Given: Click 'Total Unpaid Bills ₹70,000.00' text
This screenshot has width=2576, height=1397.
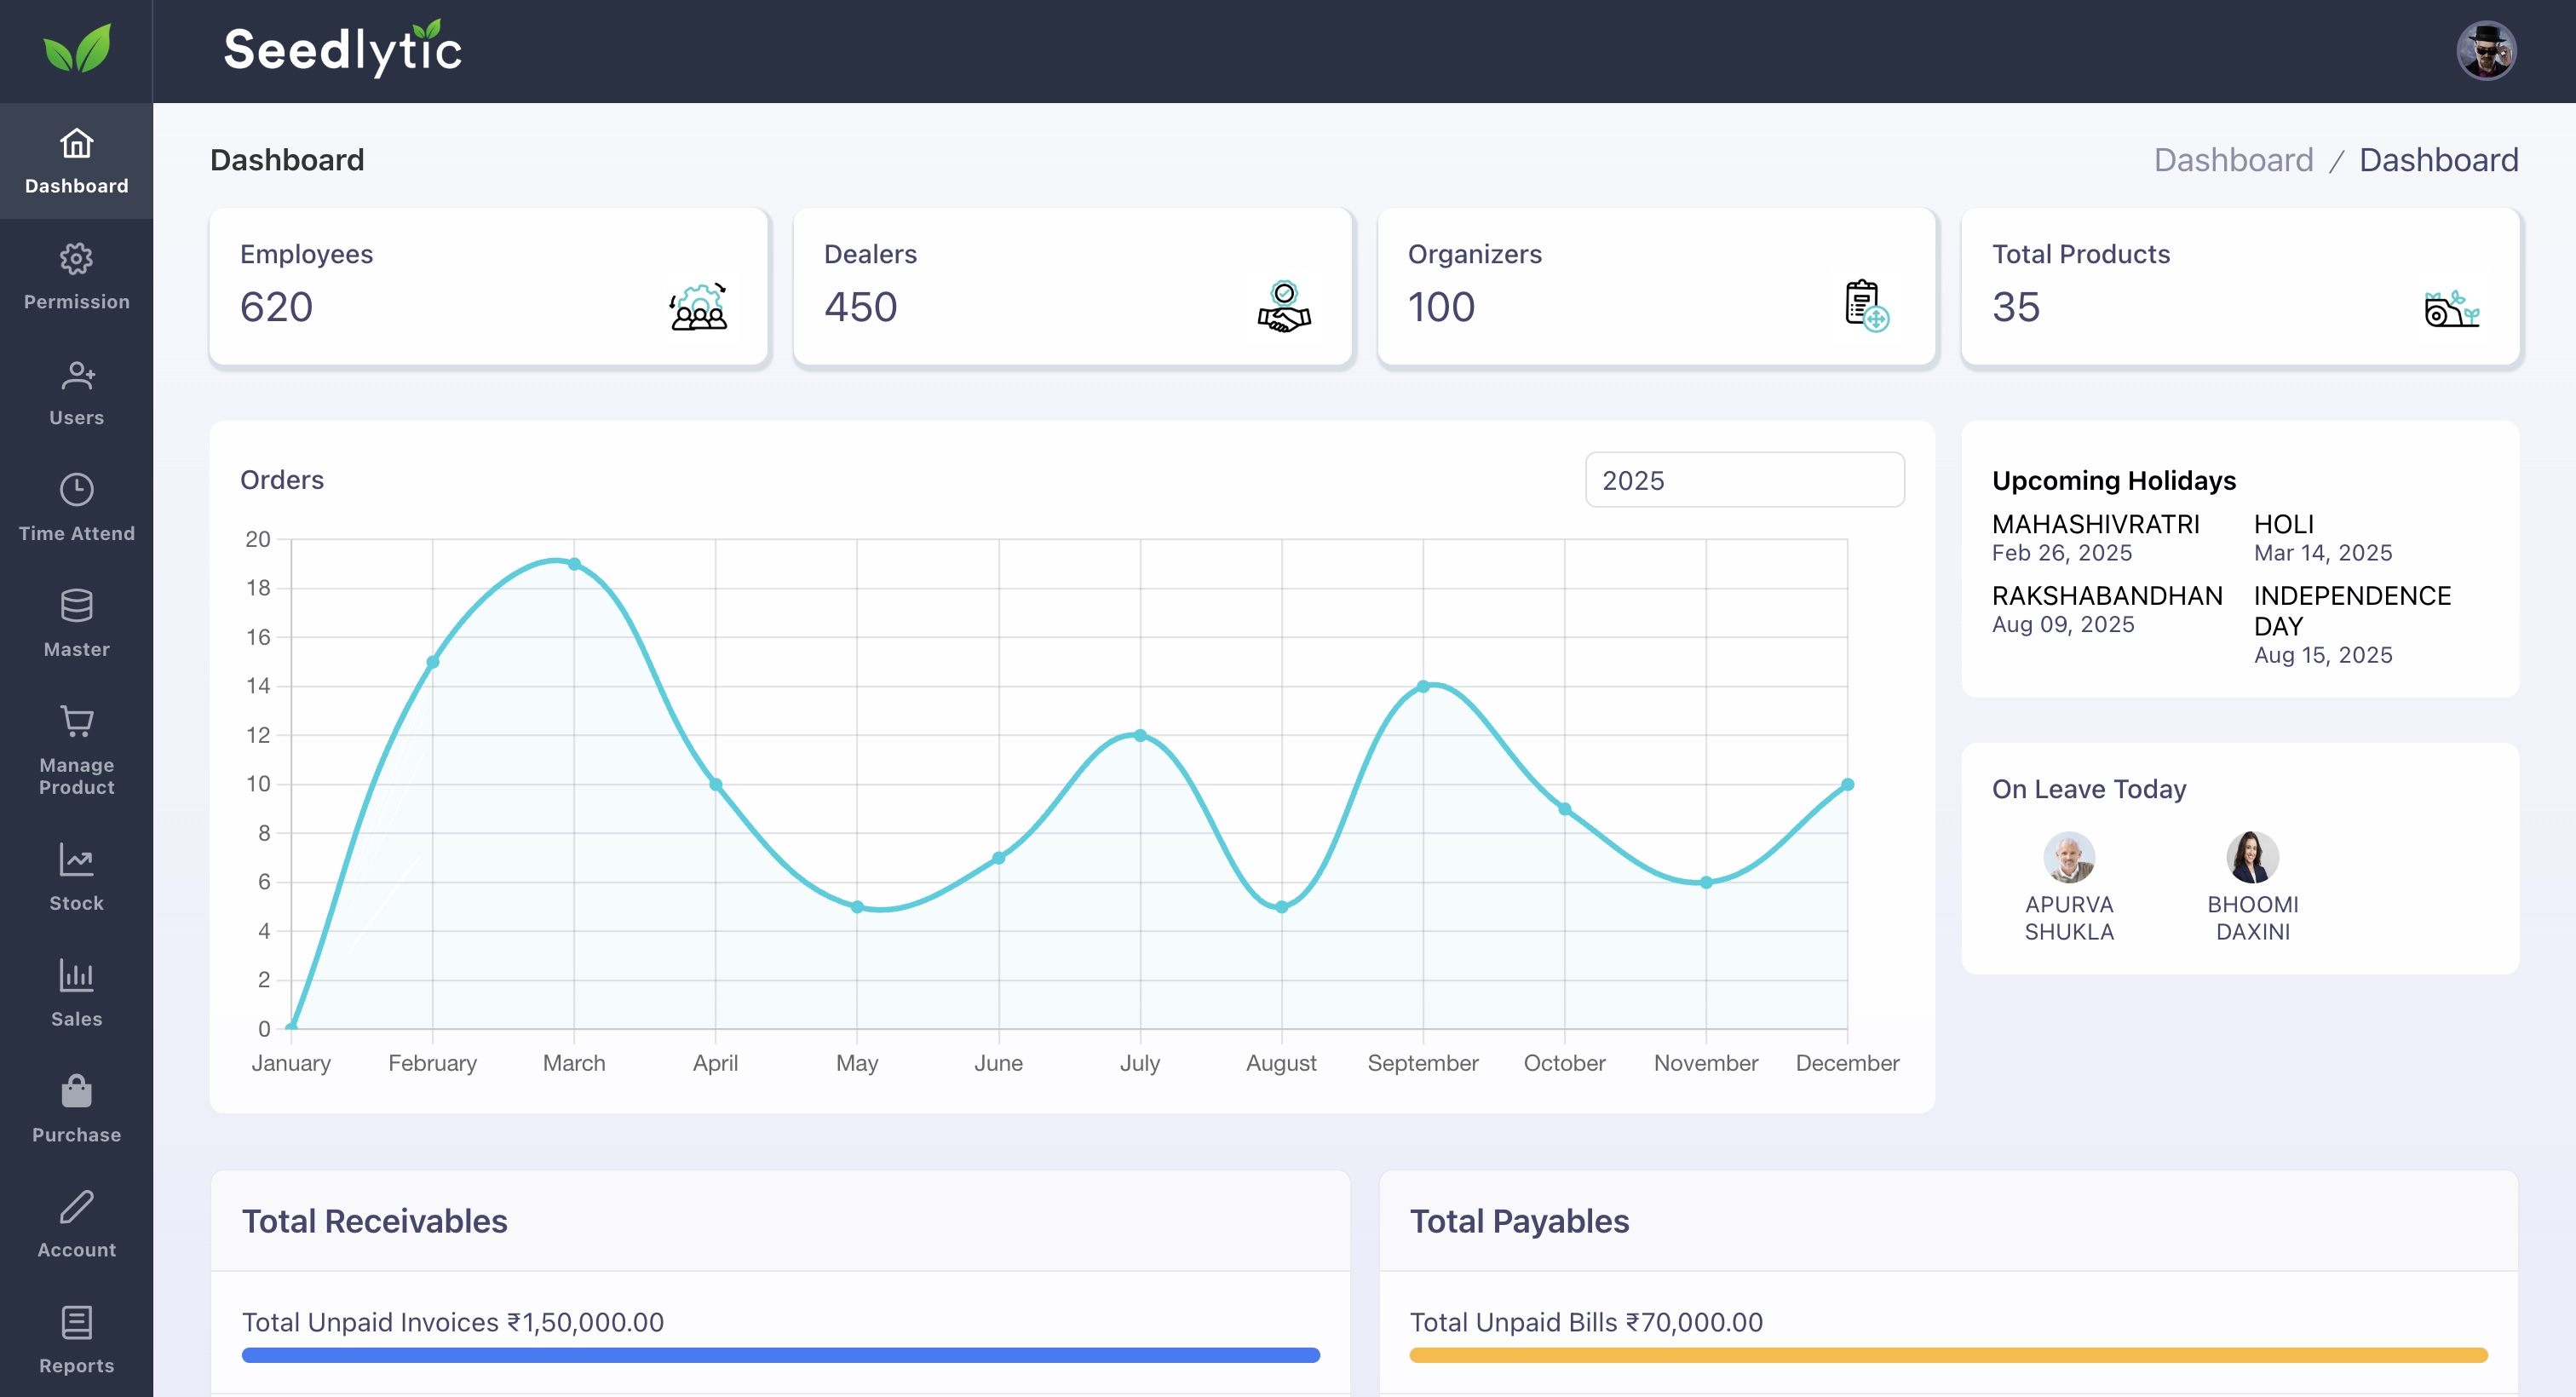Looking at the screenshot, I should 1585,1322.
